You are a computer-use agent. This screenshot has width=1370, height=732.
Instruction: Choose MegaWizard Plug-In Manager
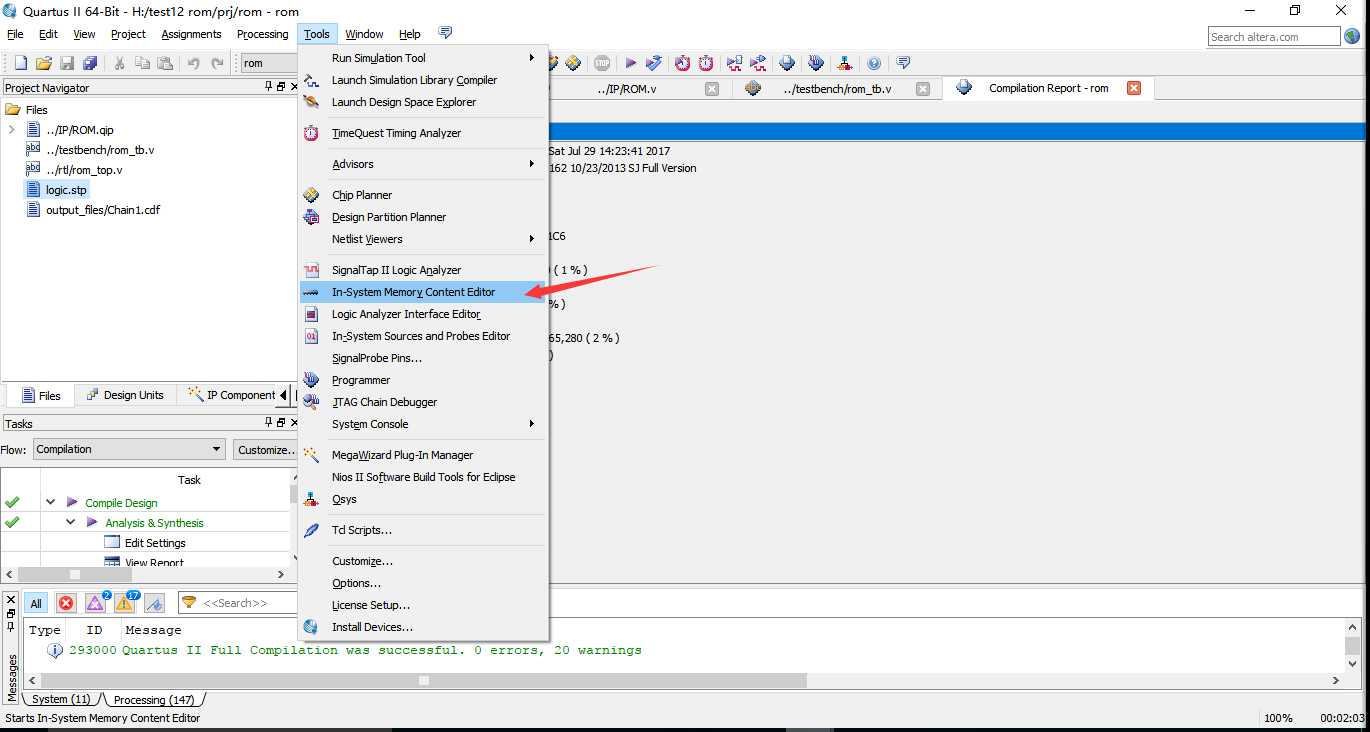pyautogui.click(x=423, y=455)
